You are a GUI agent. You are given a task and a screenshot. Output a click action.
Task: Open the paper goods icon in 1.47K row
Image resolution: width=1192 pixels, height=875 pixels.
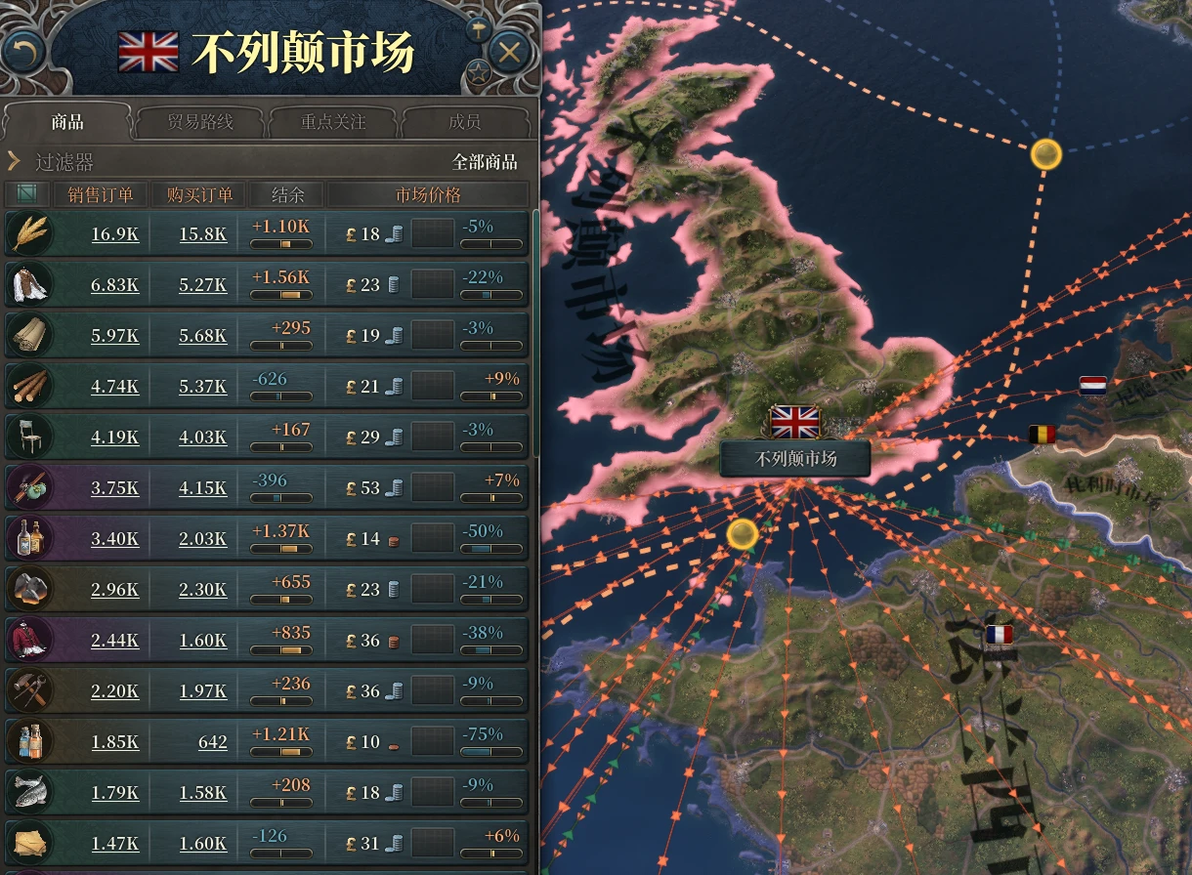pos(30,843)
